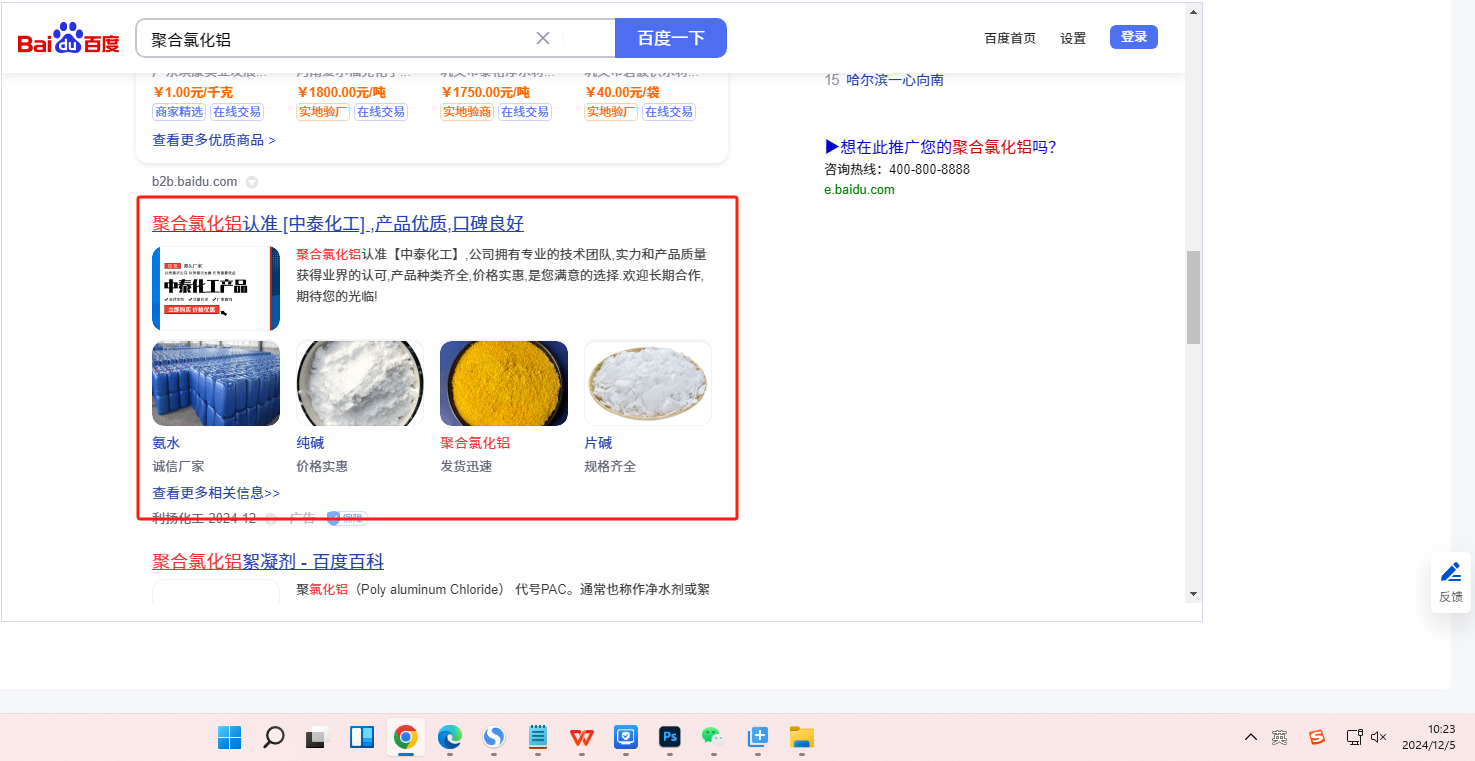Click the 纯碱 product link
This screenshot has height=761, width=1475.
point(310,443)
